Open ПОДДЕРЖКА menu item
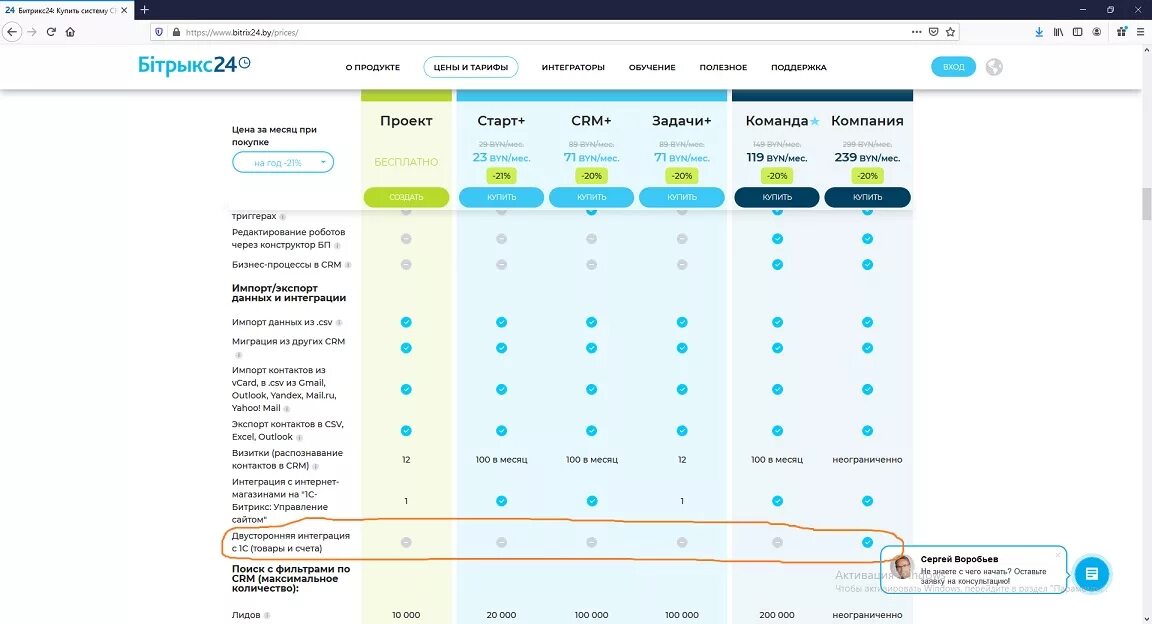1152x624 pixels. click(799, 67)
